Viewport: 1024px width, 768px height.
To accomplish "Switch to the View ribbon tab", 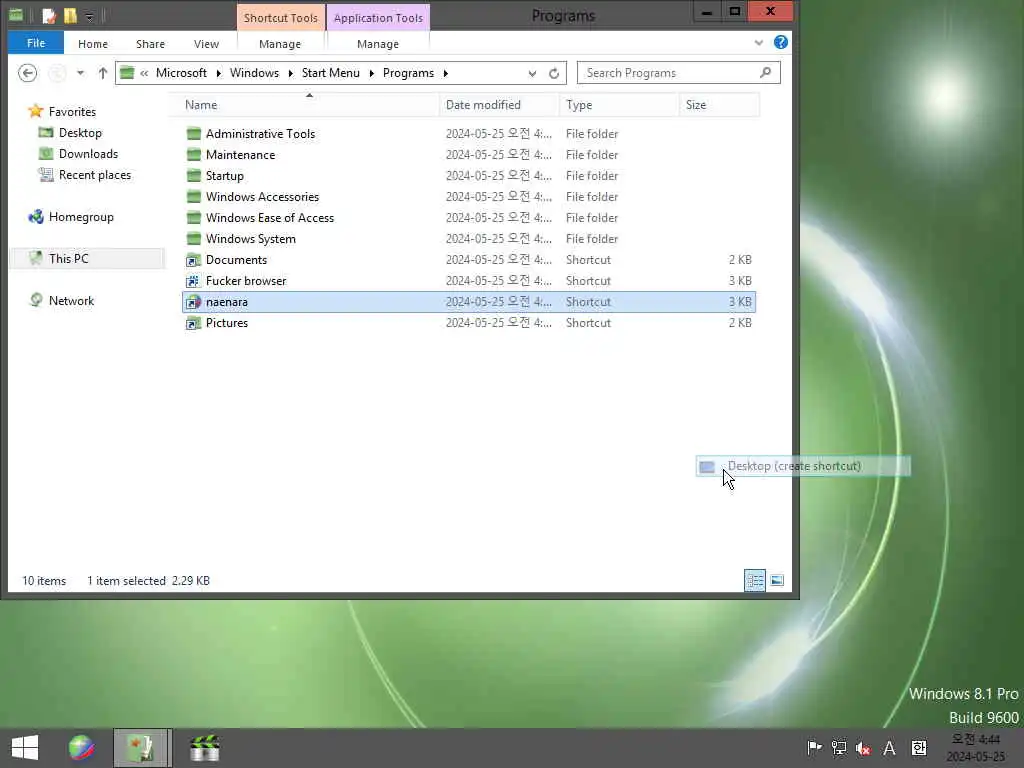I will pos(206,44).
